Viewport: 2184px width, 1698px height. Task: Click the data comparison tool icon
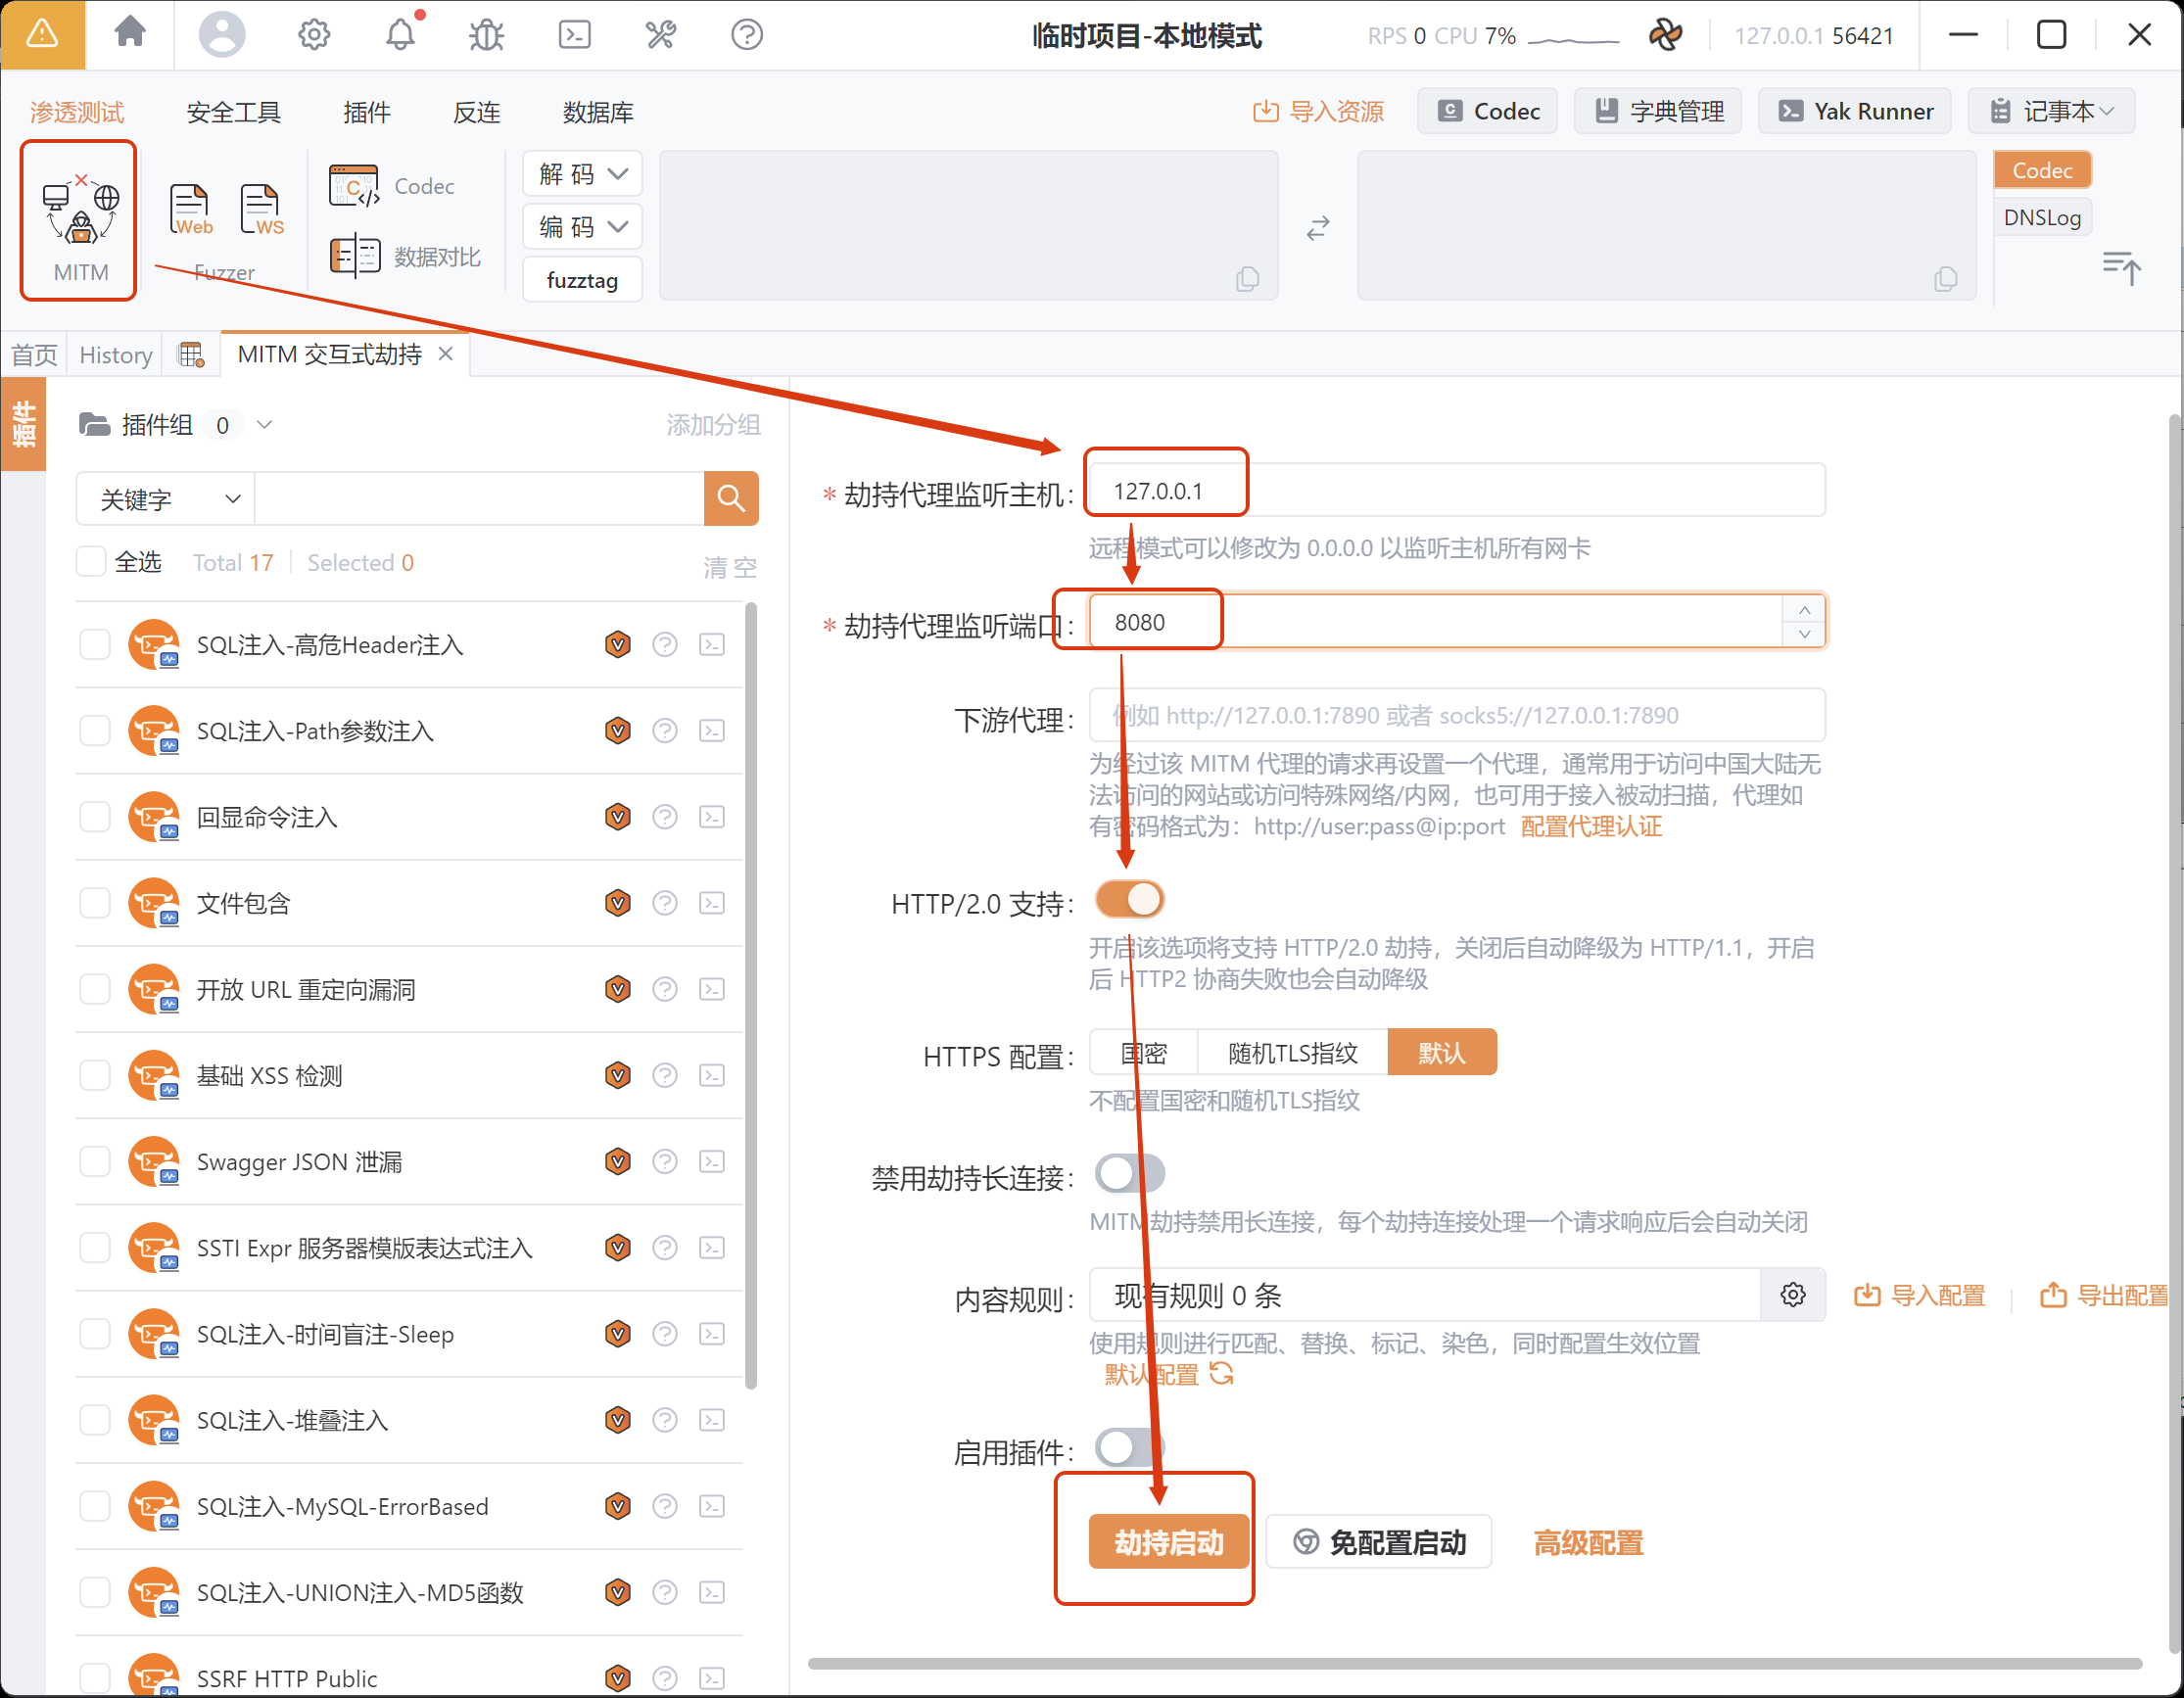tap(355, 257)
